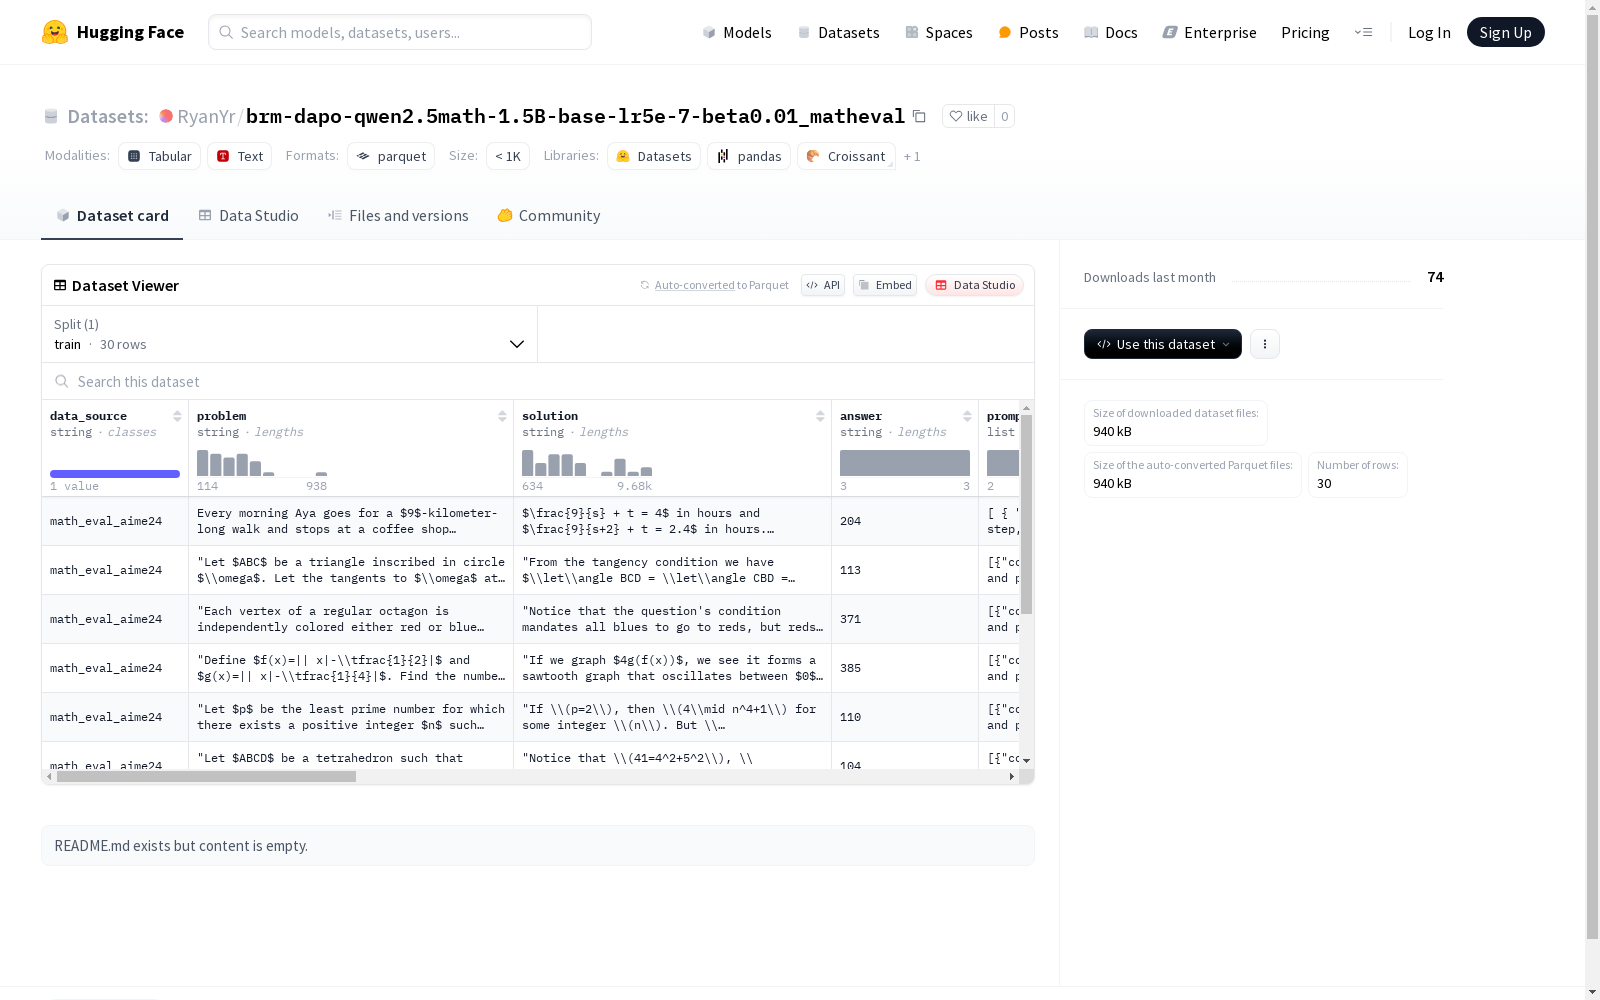
Task: Click the sort icon on solution column
Action: [x=820, y=416]
